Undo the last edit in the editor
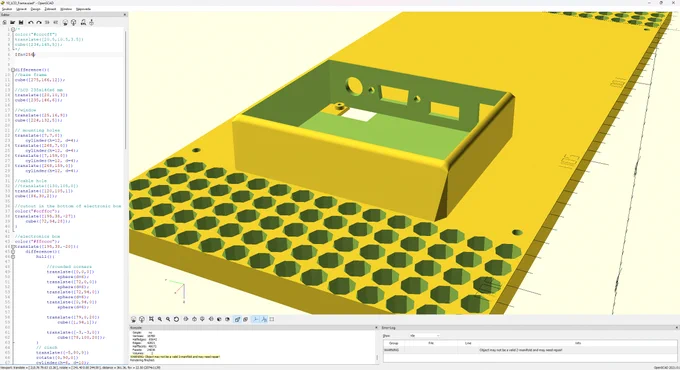Viewport: 680px width, 370px height. click(x=31, y=22)
